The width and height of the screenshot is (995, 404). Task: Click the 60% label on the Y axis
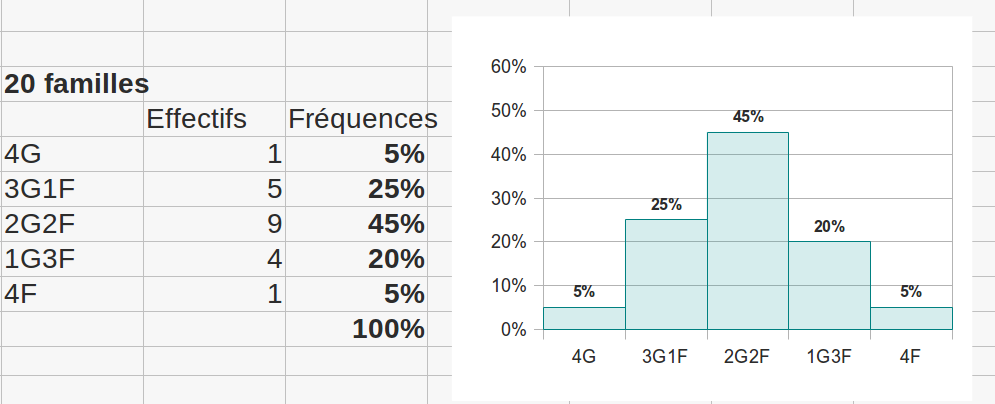(508, 67)
